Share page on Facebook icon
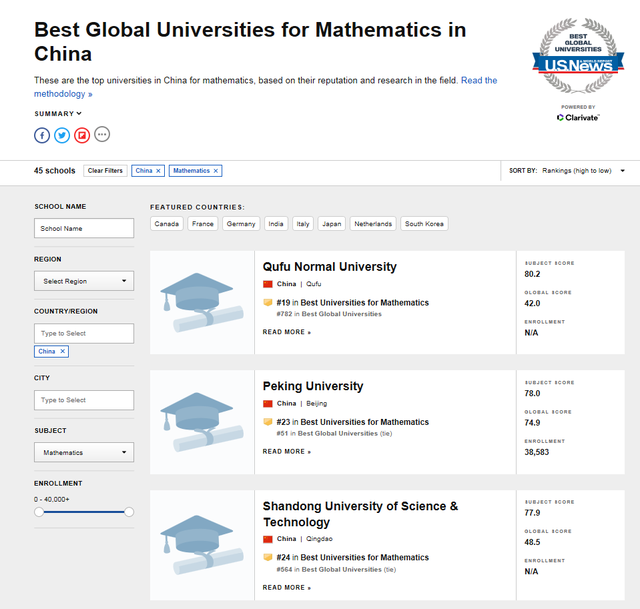This screenshot has width=640, height=609. pyautogui.click(x=42, y=134)
